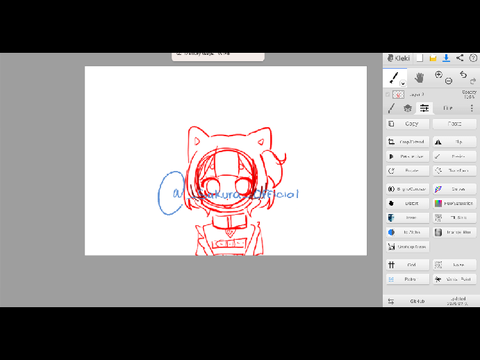Open the Curves filter
Viewport: 480px width, 360px height.
pos(455,189)
